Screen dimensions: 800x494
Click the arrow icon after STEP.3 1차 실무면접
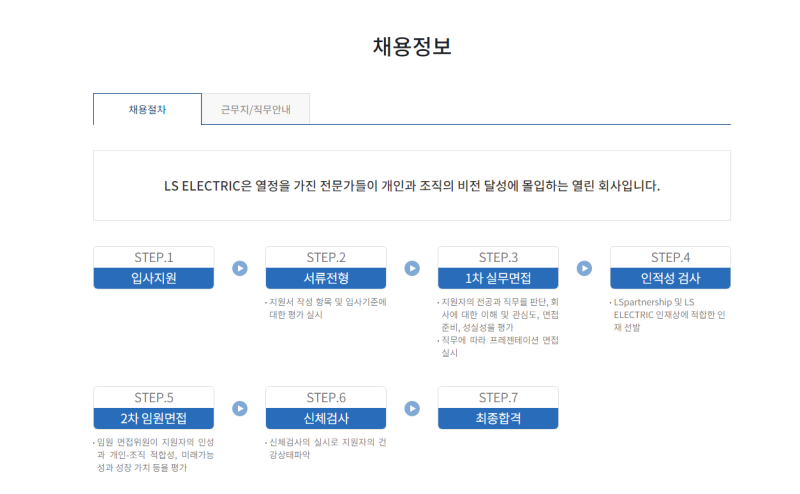pyautogui.click(x=584, y=268)
